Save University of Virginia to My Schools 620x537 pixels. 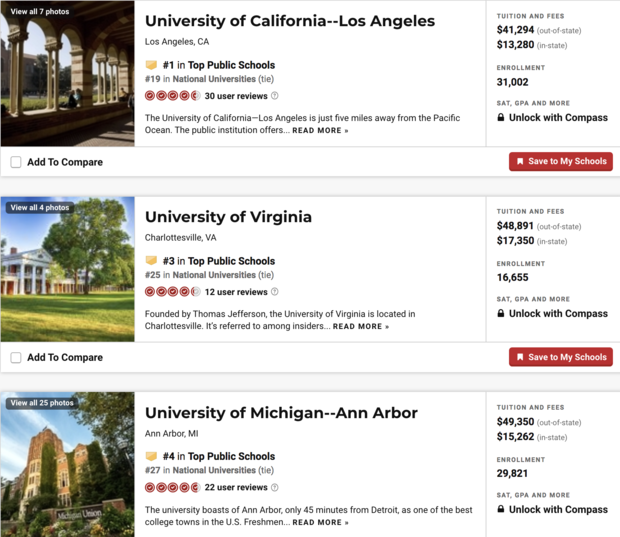[x=560, y=357]
